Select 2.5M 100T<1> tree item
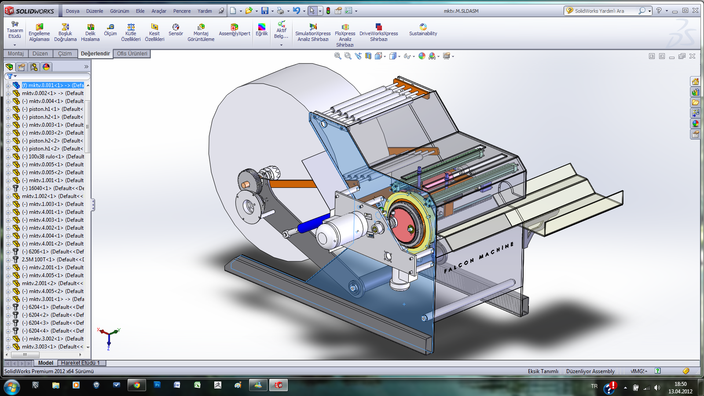 pyautogui.click(x=53, y=260)
